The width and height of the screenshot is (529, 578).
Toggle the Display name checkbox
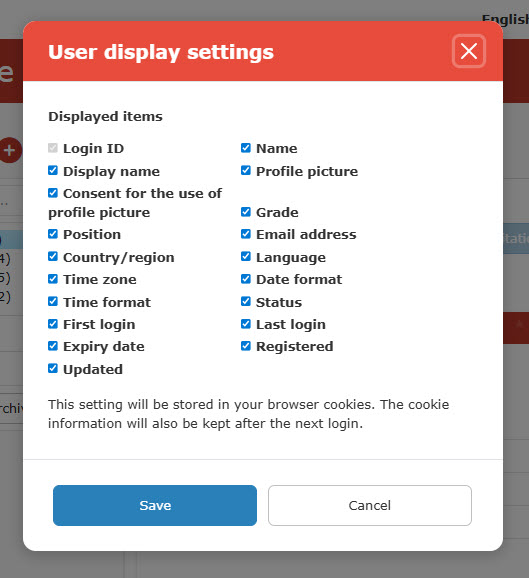tap(53, 170)
